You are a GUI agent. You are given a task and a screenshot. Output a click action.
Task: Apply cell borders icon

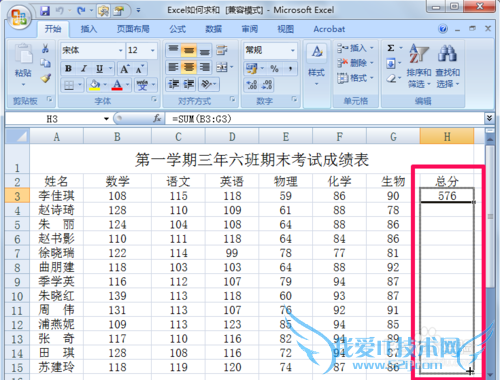69,85
